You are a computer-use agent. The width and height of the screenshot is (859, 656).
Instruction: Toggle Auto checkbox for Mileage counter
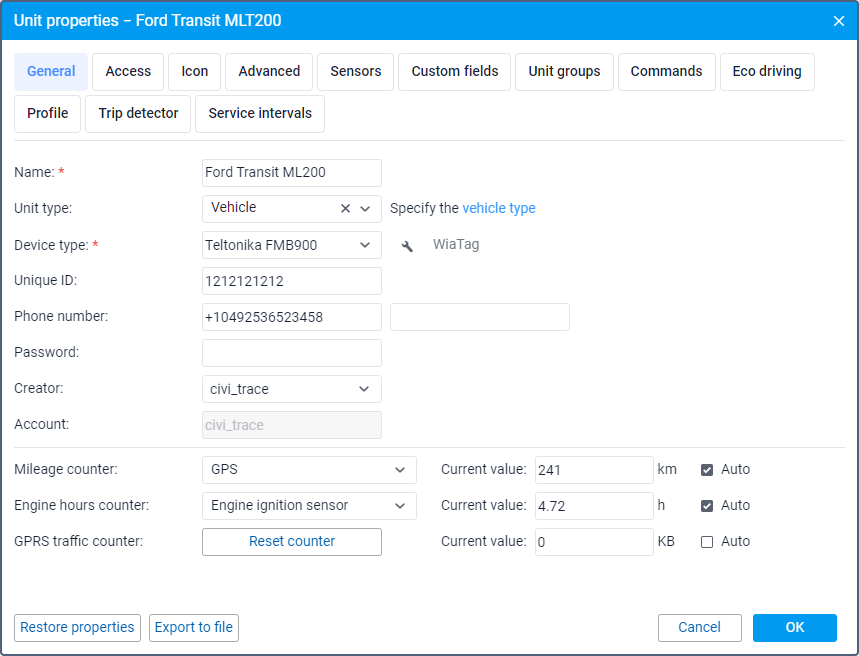(x=707, y=470)
